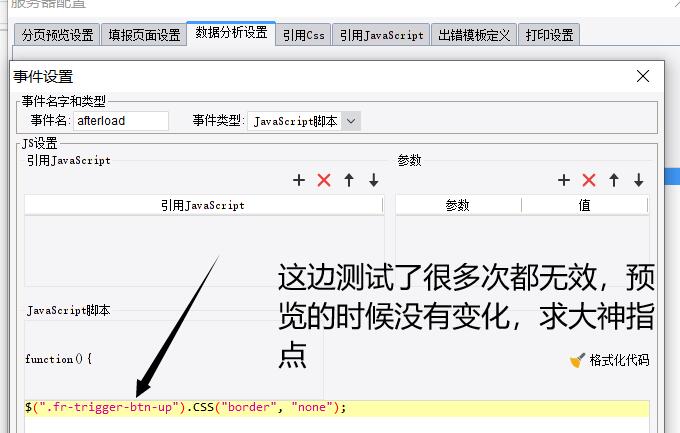
Task: Select the 数据分析设置 tab
Action: point(231,33)
